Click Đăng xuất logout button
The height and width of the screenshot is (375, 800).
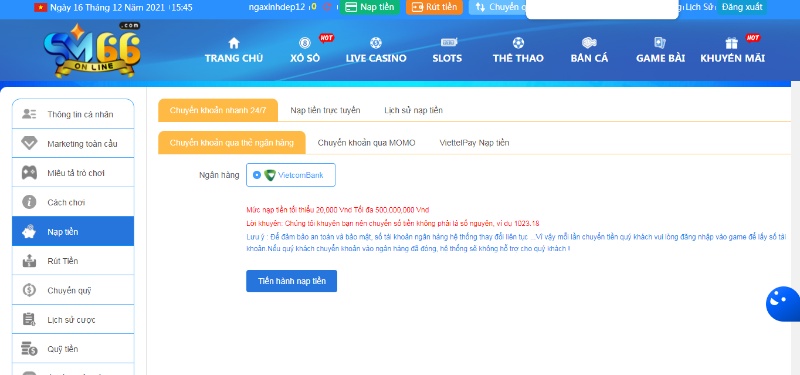[x=741, y=7]
